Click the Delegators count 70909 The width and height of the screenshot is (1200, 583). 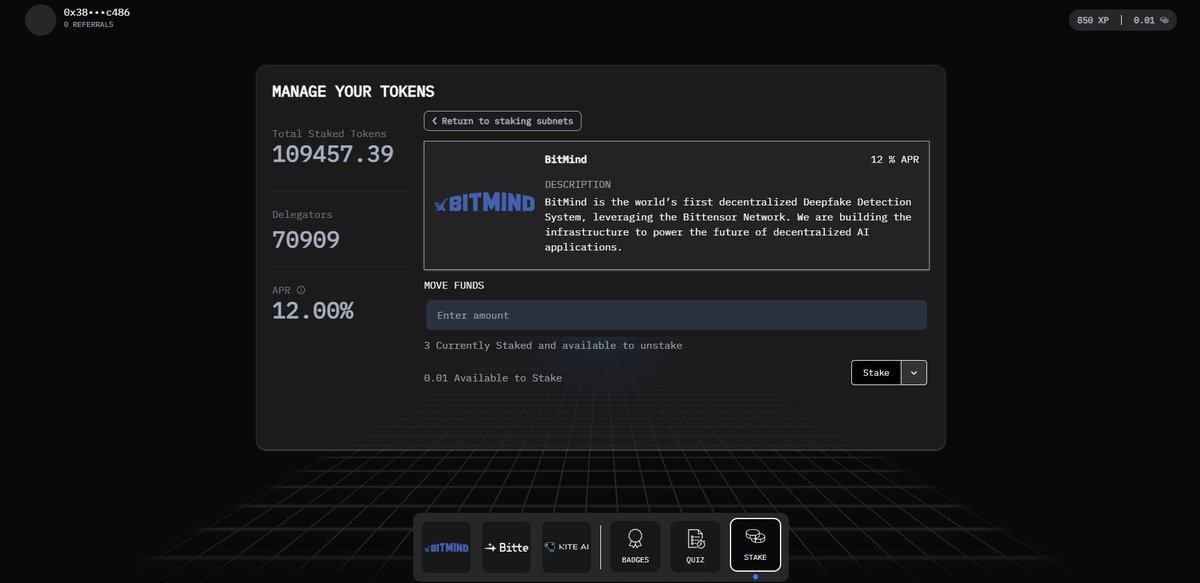pos(306,240)
